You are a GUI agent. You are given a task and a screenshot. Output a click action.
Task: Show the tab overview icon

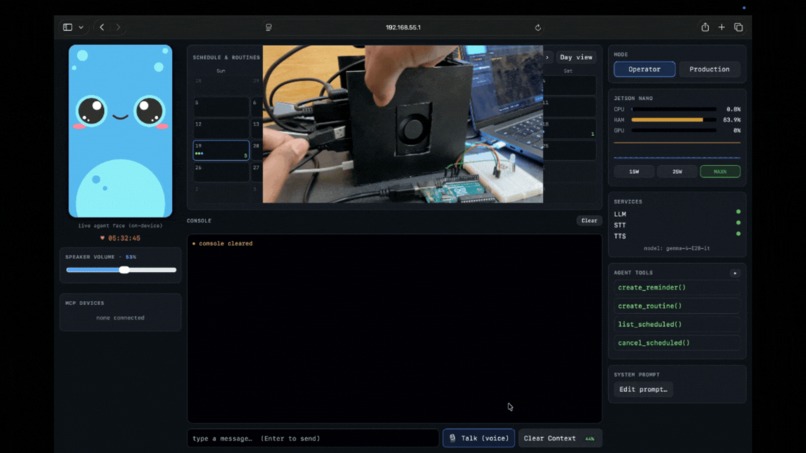click(x=739, y=27)
